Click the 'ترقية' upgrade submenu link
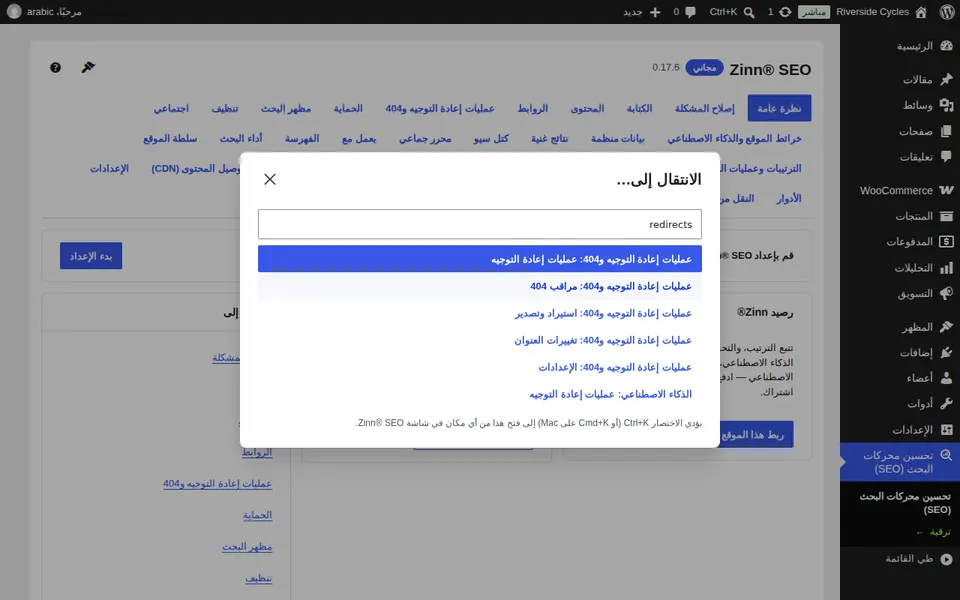 (x=934, y=533)
